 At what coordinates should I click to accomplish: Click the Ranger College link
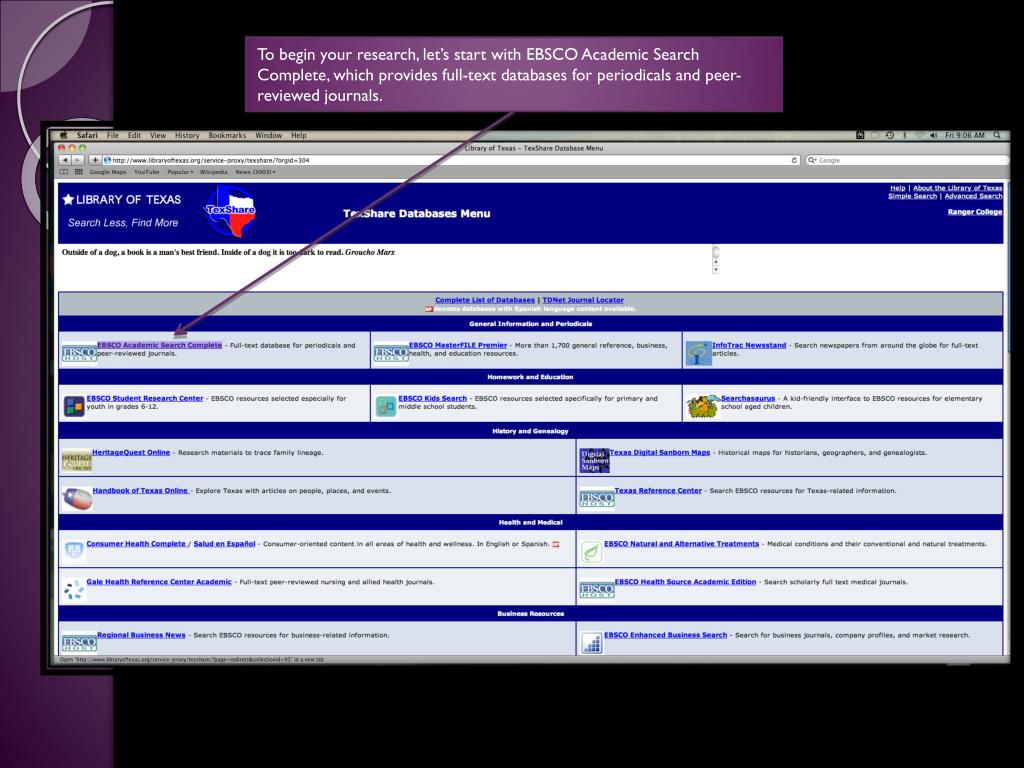tap(975, 212)
